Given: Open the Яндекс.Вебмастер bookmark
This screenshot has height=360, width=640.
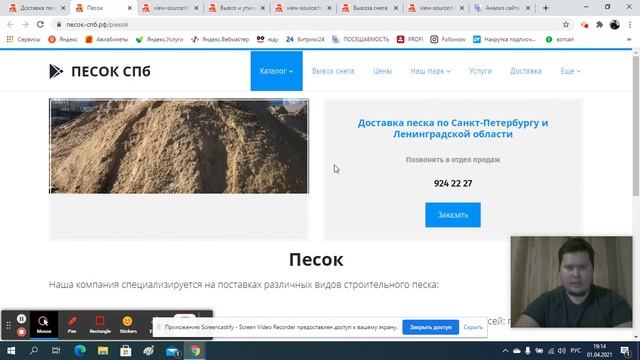Looking at the screenshot, I should [x=220, y=39].
